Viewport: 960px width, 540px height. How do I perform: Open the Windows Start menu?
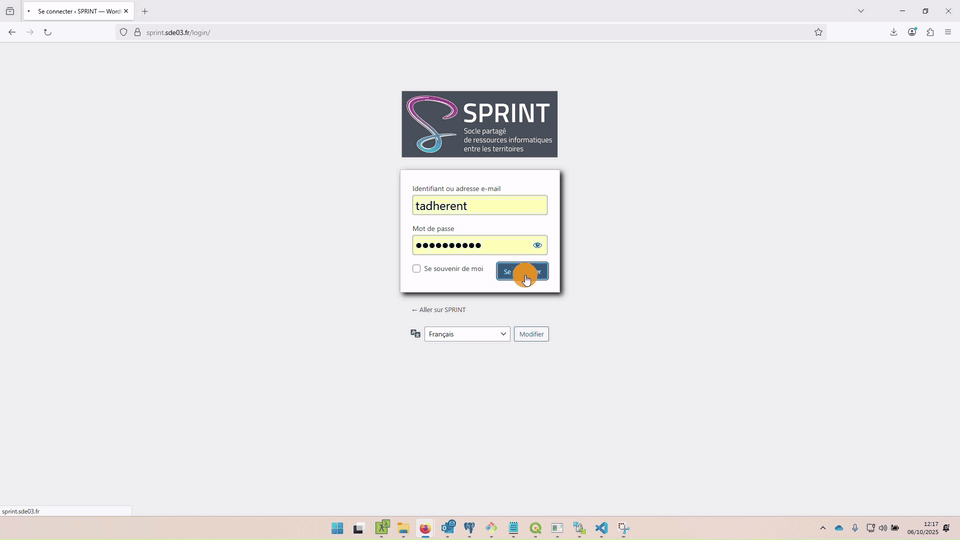(337, 528)
